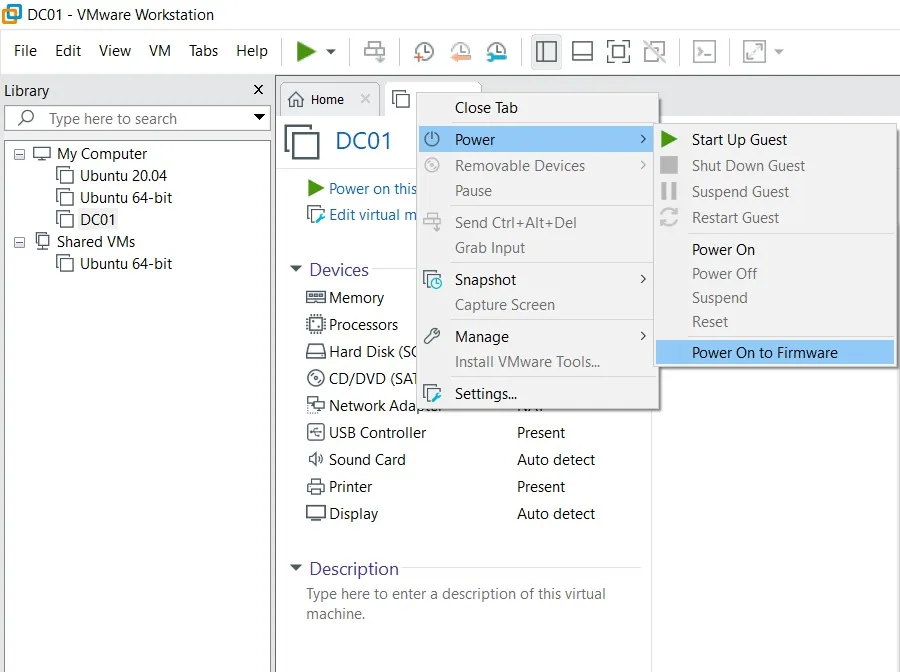900x672 pixels.
Task: Collapse the My Computer tree node
Action: (x=20, y=154)
